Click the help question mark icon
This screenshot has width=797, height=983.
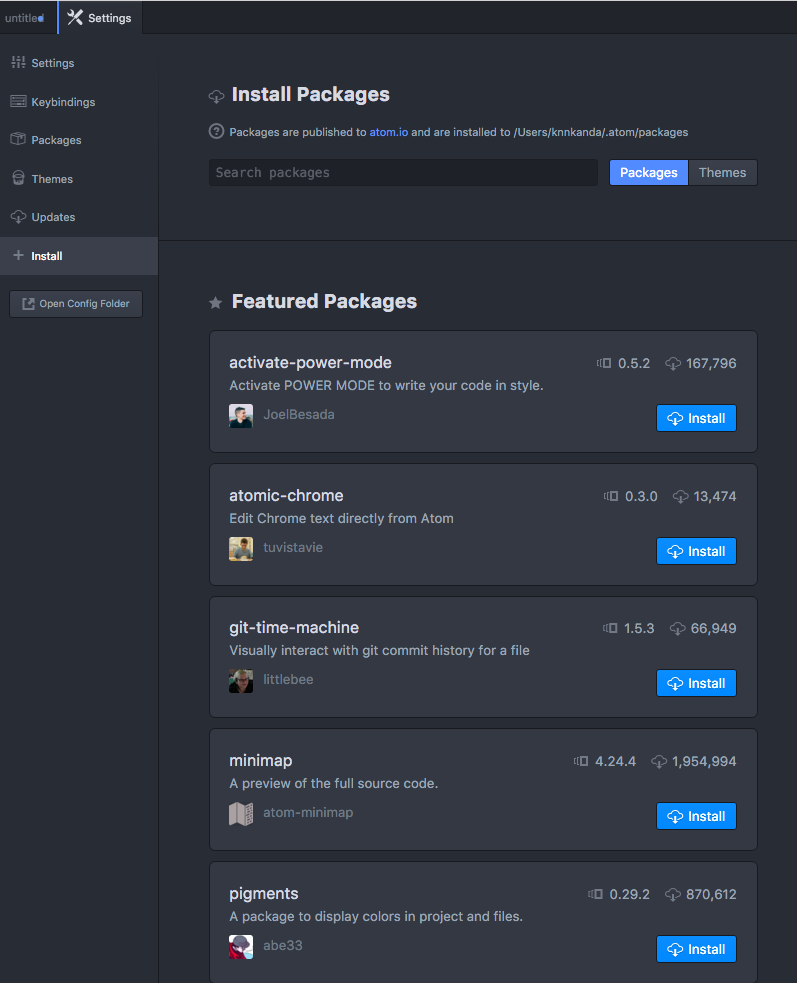(216, 131)
